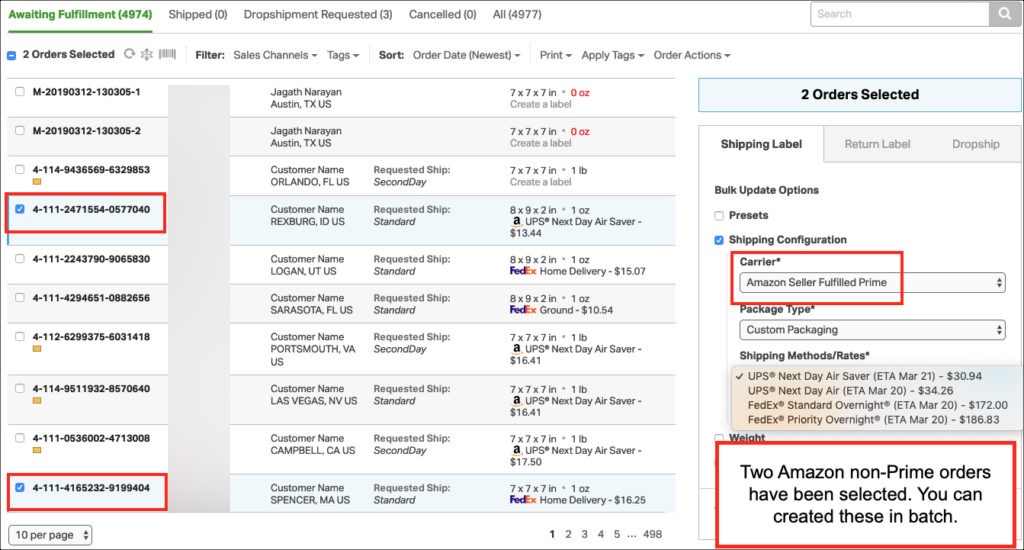1024x550 pixels.
Task: Click FedEx Ground - $10.54 rate text
Action: pos(576,310)
